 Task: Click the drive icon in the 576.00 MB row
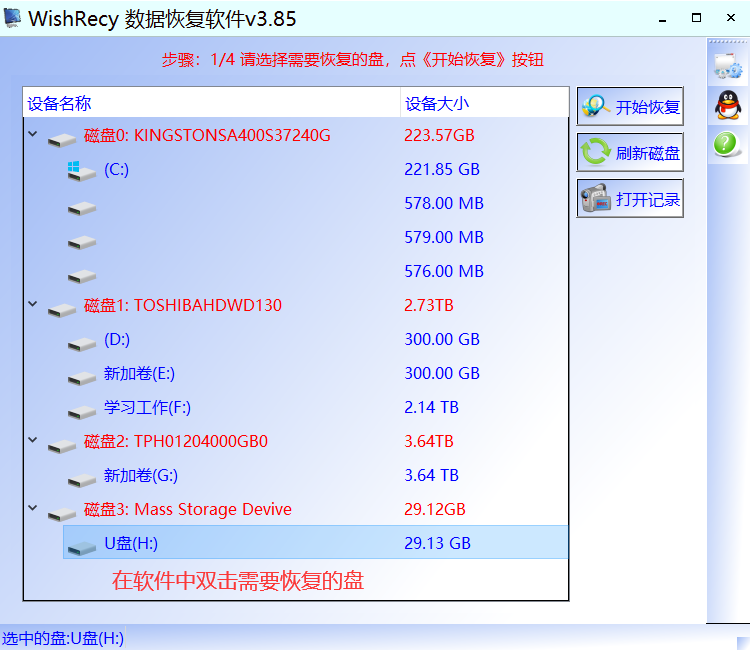pos(82,276)
